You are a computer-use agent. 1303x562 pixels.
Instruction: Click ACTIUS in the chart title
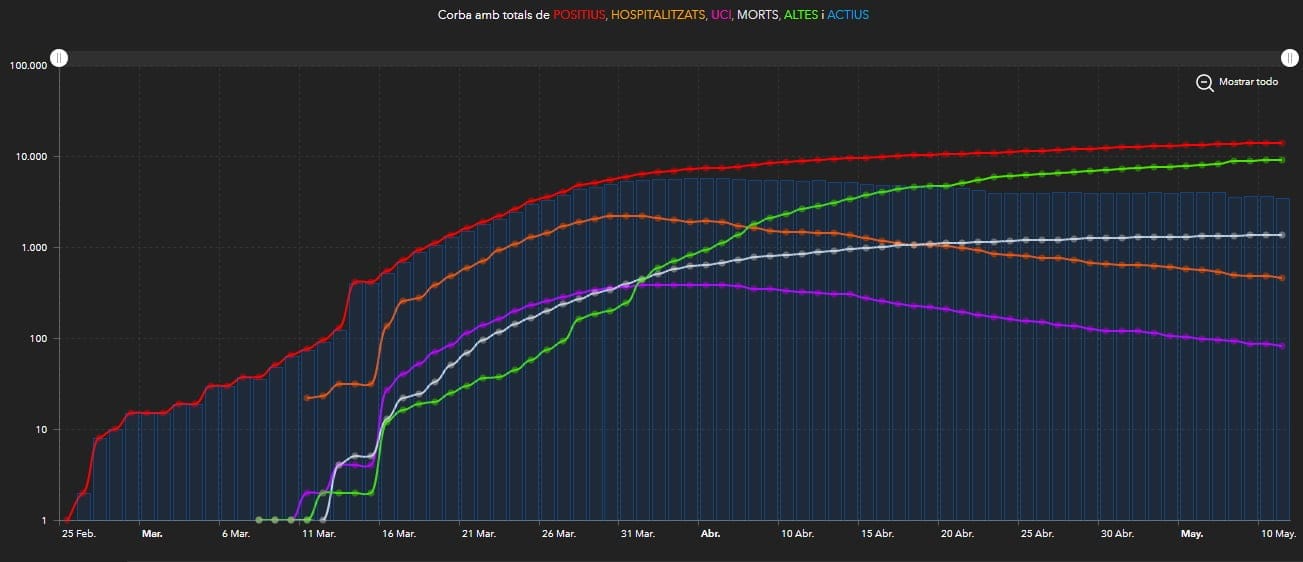(848, 16)
